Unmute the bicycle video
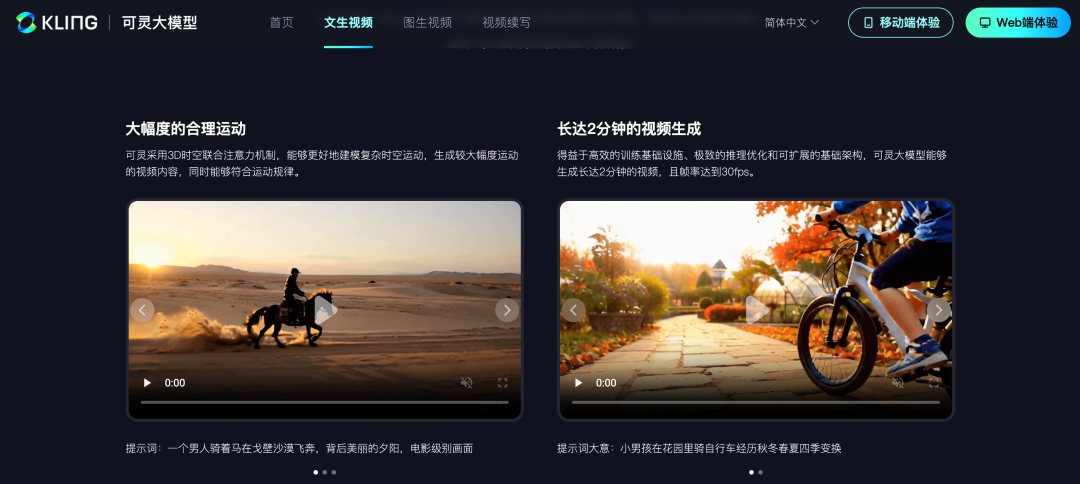Screen dimensions: 1080x484 (x=897, y=383)
